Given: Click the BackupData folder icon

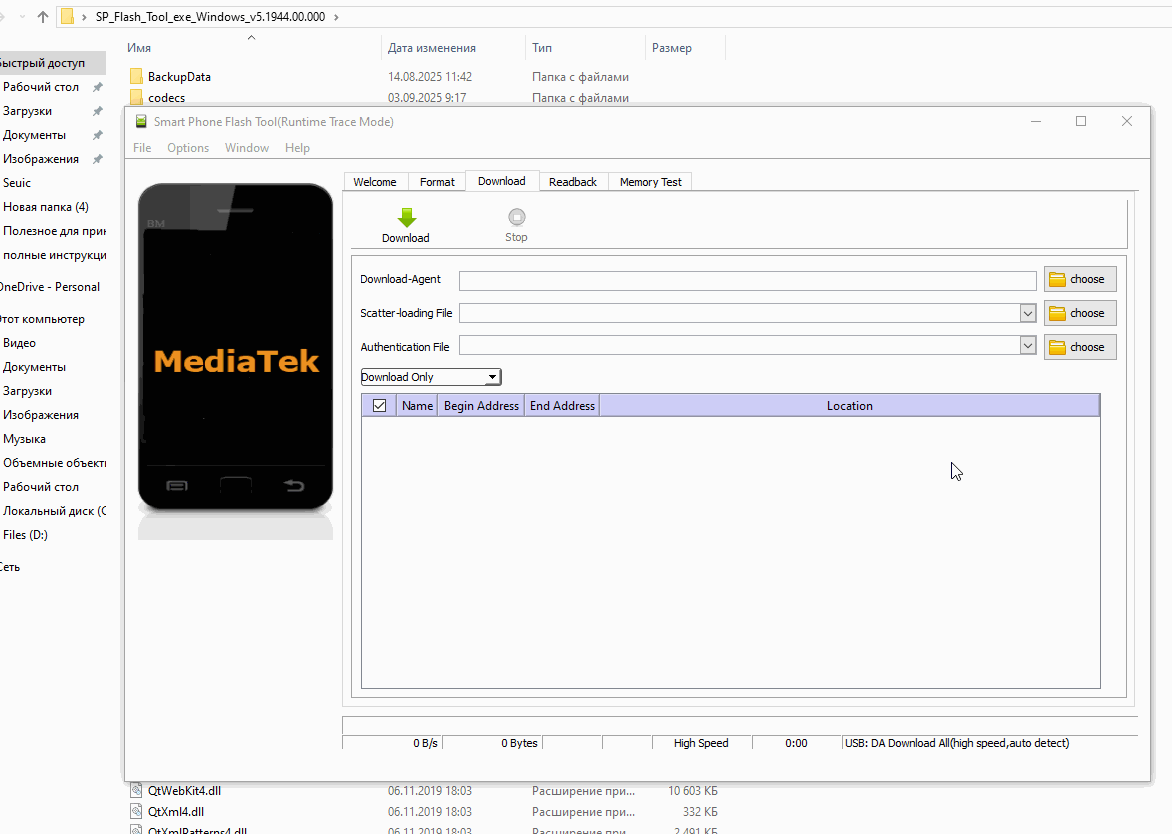Looking at the screenshot, I should (137, 77).
